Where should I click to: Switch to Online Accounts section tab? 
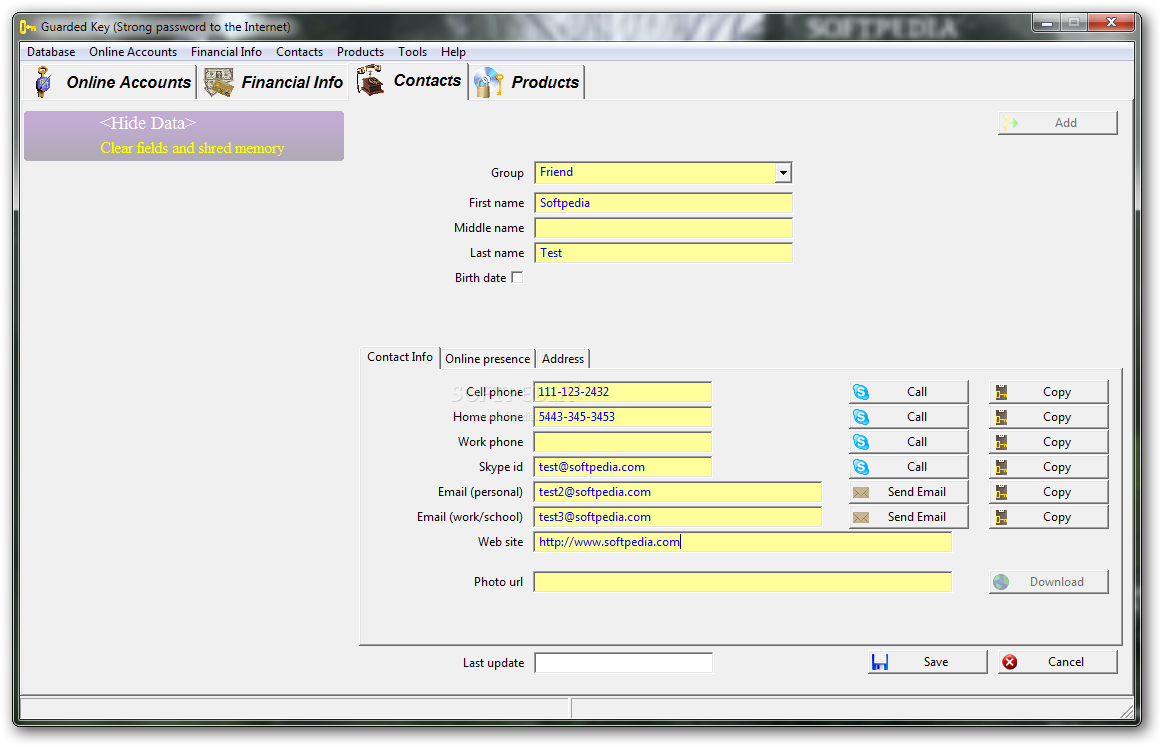111,82
